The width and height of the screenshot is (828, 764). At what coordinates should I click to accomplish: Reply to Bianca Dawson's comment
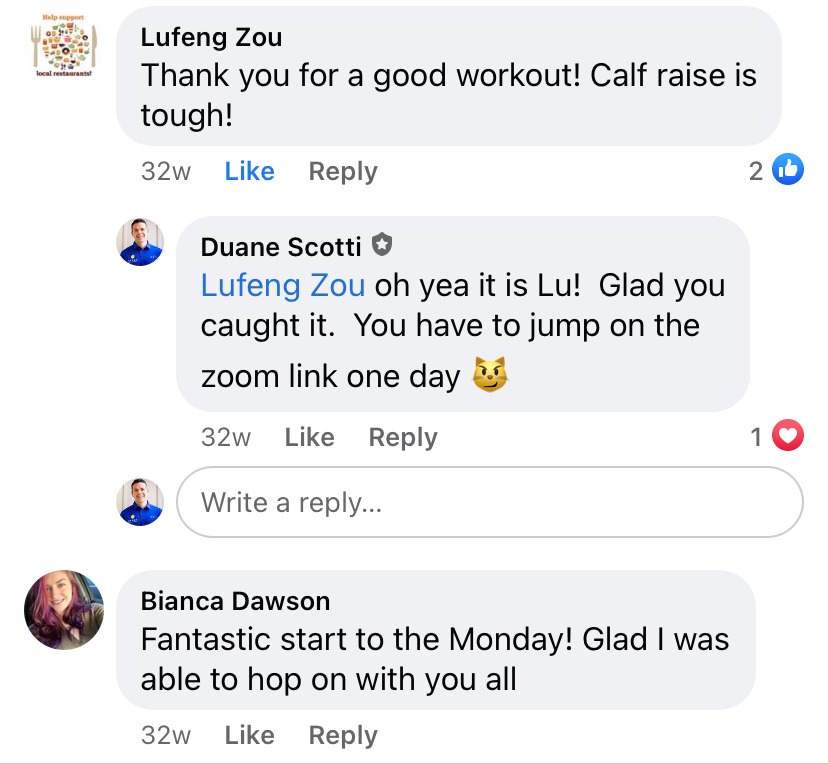(x=342, y=735)
